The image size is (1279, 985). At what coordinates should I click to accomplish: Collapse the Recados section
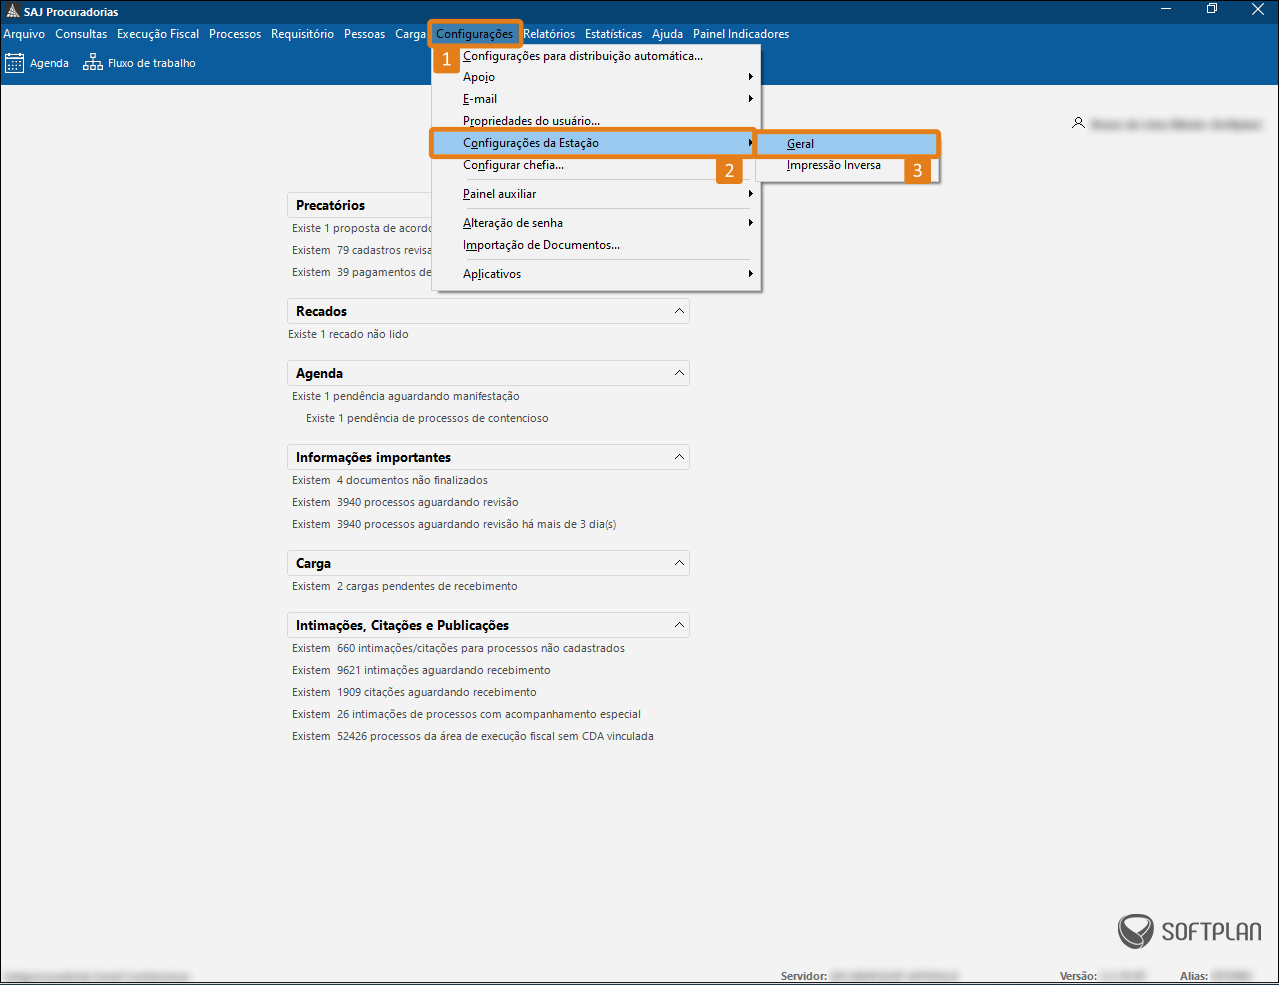pyautogui.click(x=679, y=311)
